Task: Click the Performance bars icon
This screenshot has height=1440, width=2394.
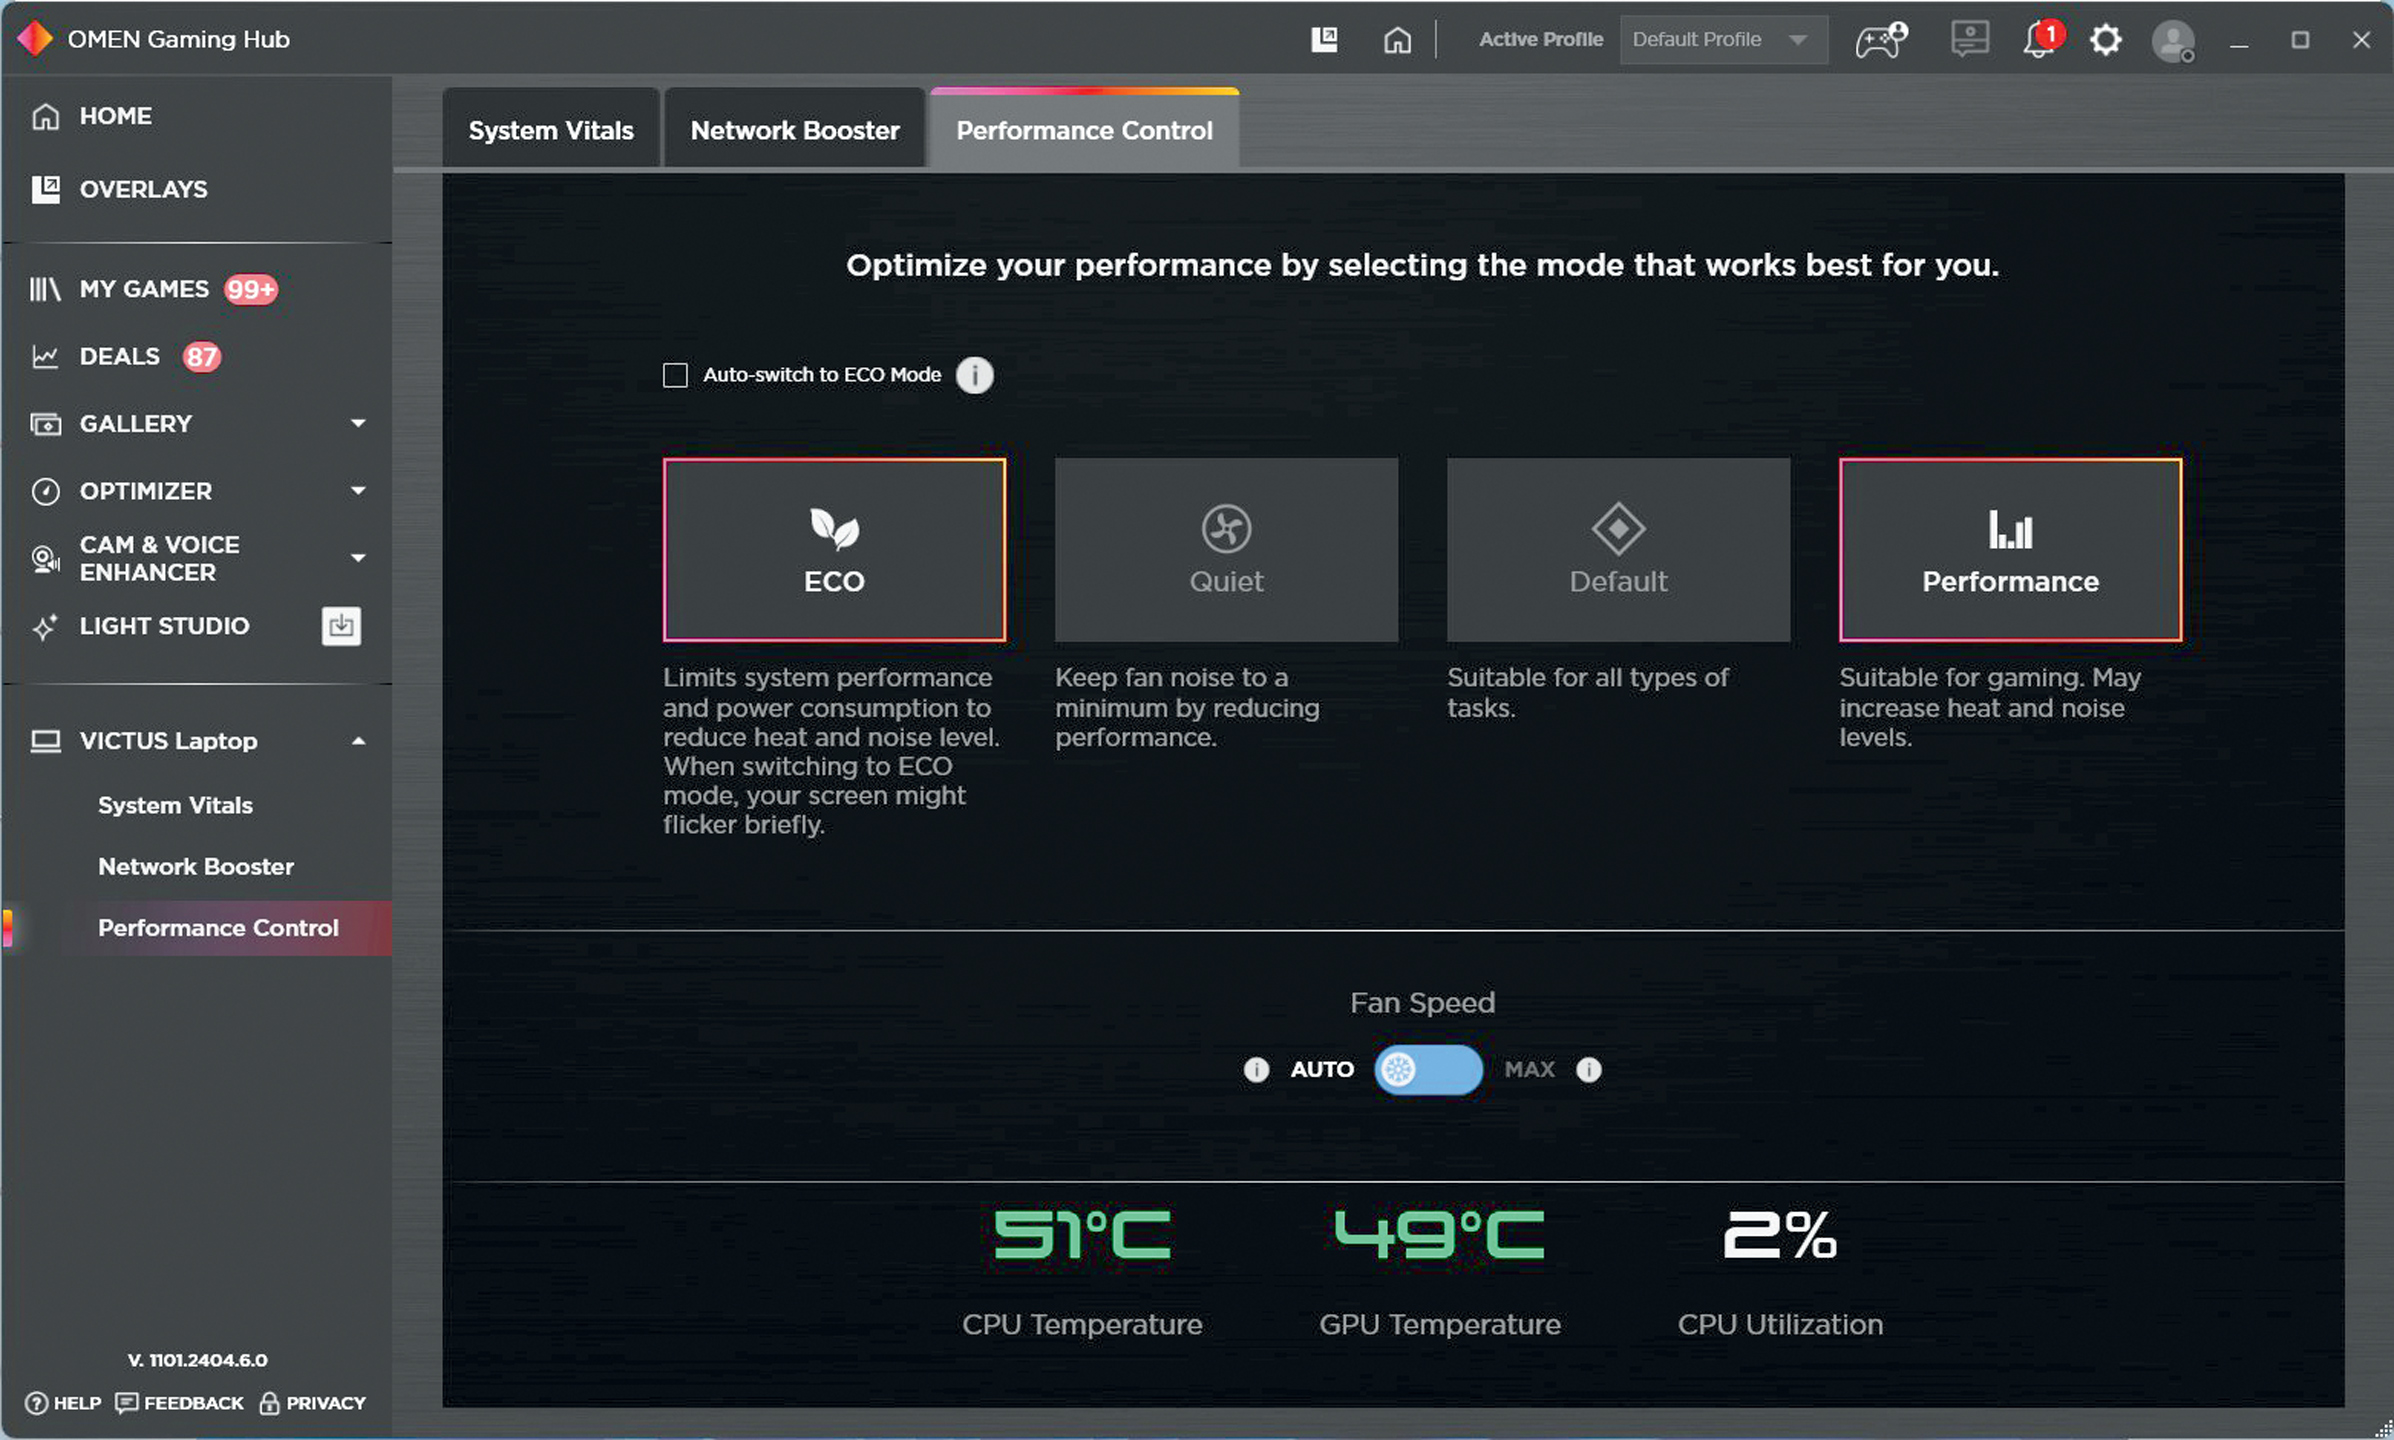Action: click(x=2010, y=529)
